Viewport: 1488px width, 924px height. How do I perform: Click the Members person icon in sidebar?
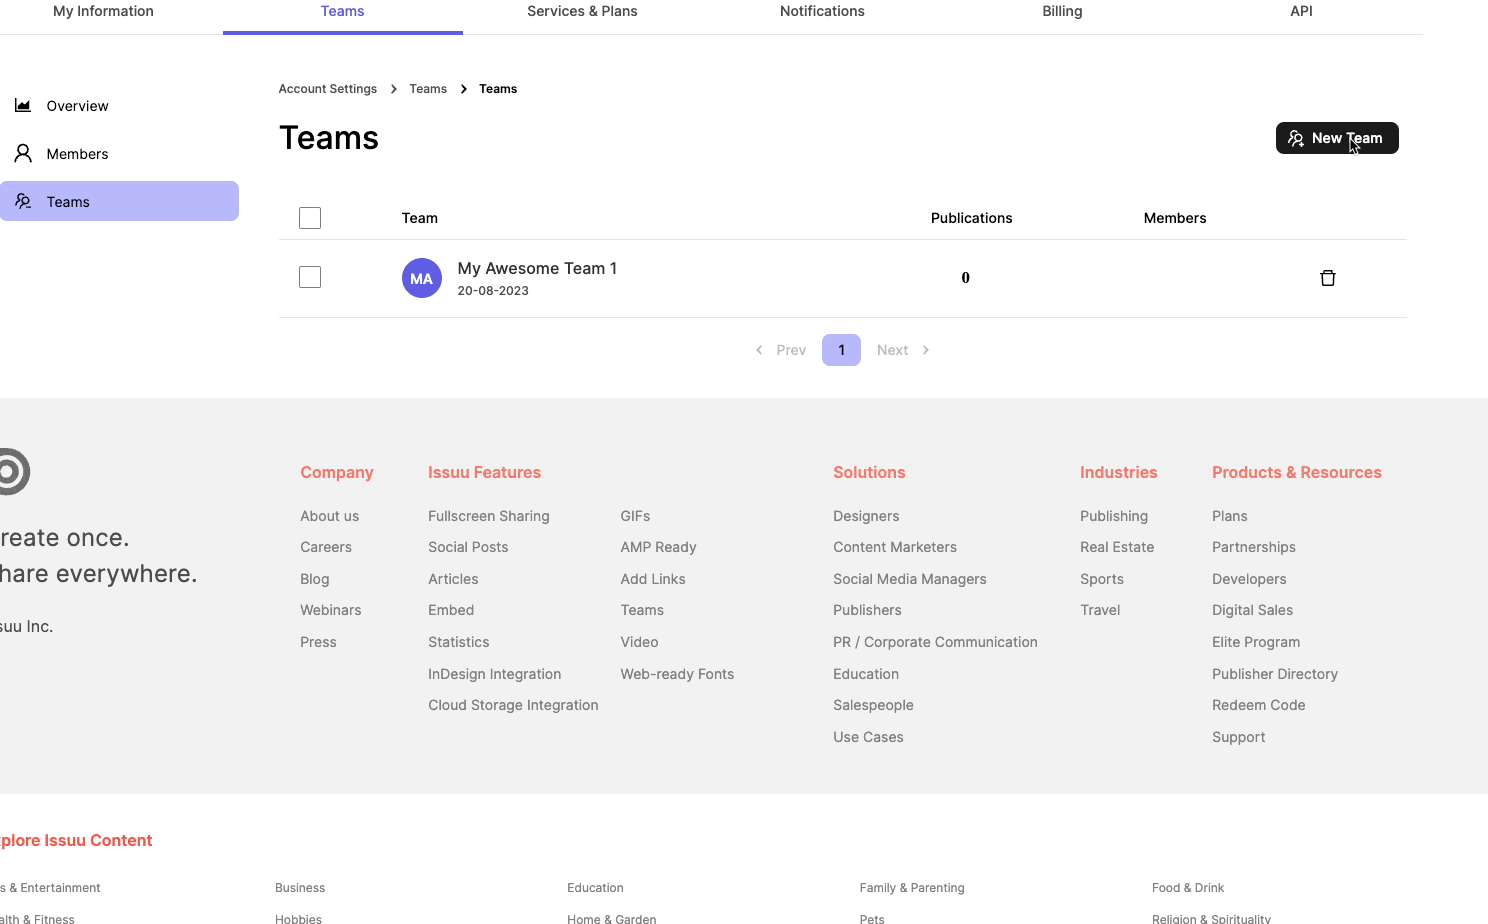(x=23, y=153)
